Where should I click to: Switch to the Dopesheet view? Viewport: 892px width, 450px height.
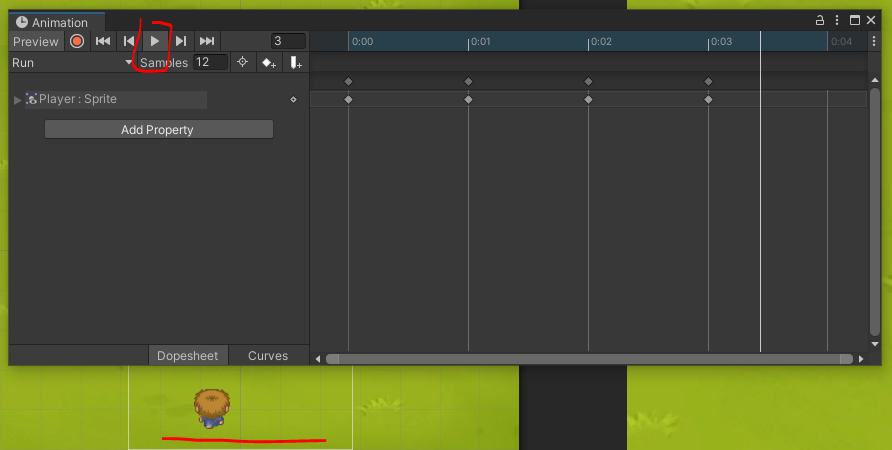click(188, 356)
